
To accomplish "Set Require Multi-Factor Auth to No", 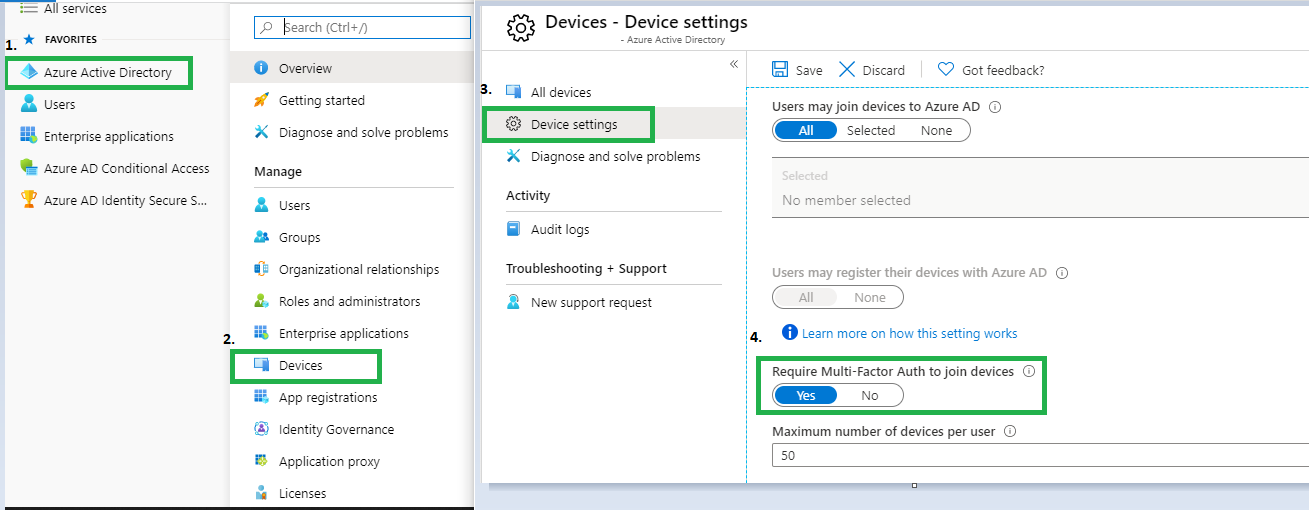I will click(870, 396).
